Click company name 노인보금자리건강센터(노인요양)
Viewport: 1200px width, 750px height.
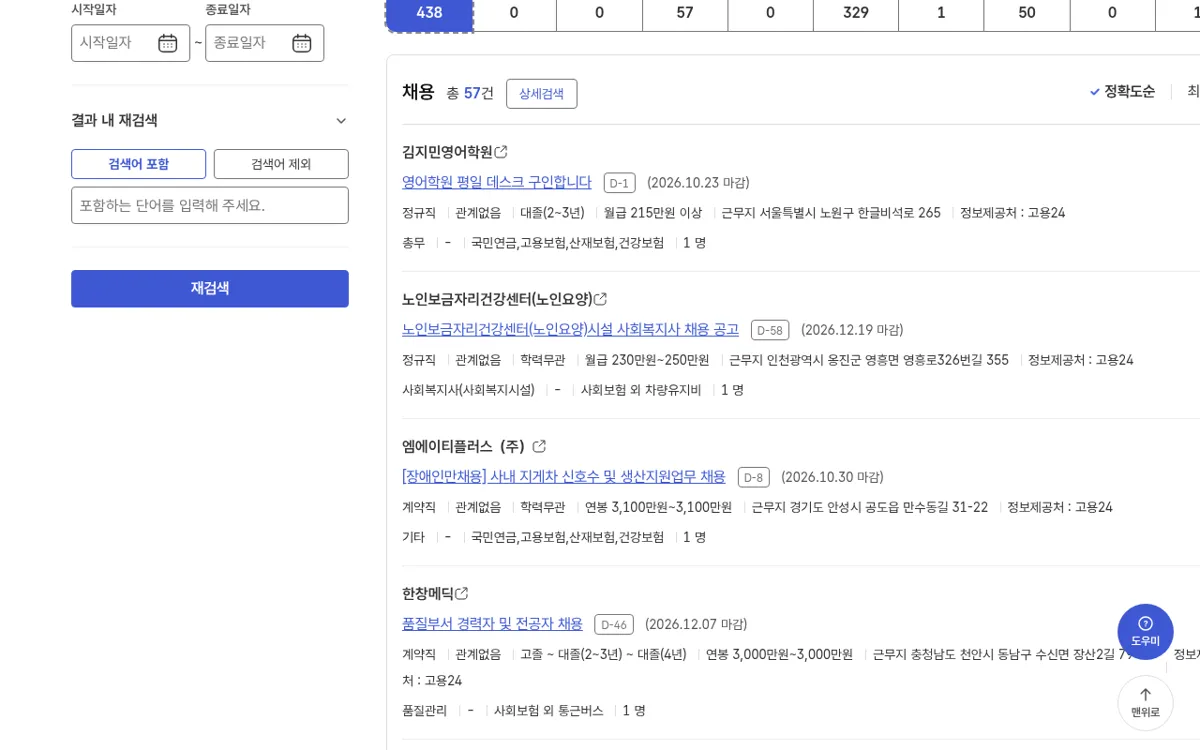pos(497,299)
